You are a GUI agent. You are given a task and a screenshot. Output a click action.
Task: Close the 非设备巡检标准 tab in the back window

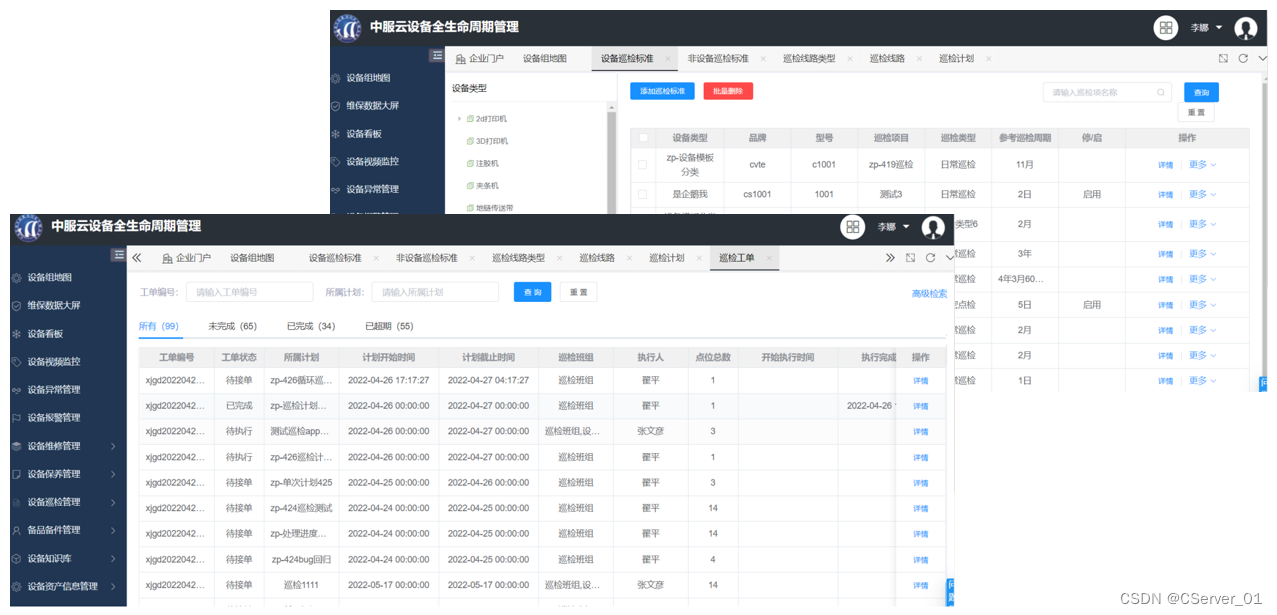763,59
